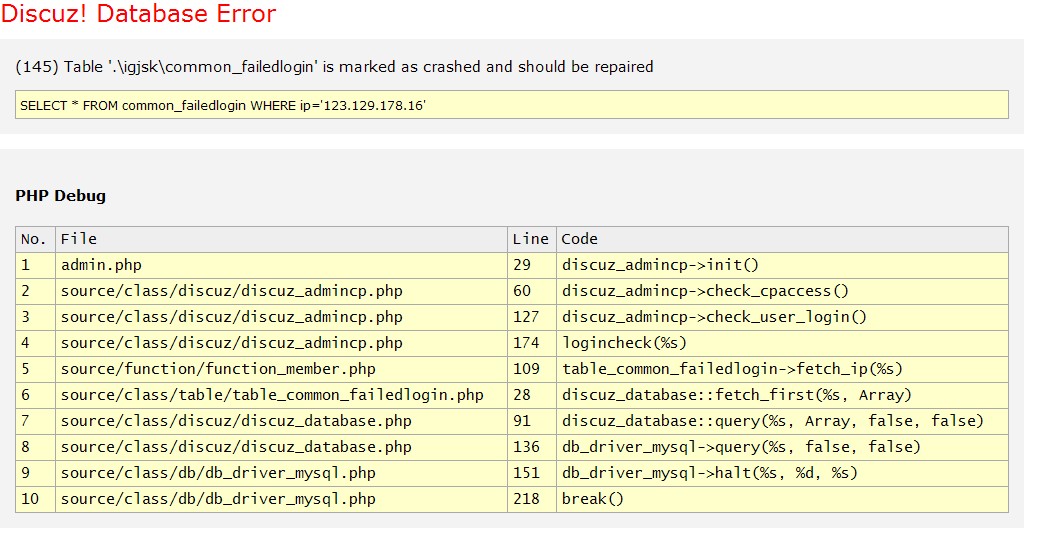Click the SELECT query SQL box

[x=512, y=105]
